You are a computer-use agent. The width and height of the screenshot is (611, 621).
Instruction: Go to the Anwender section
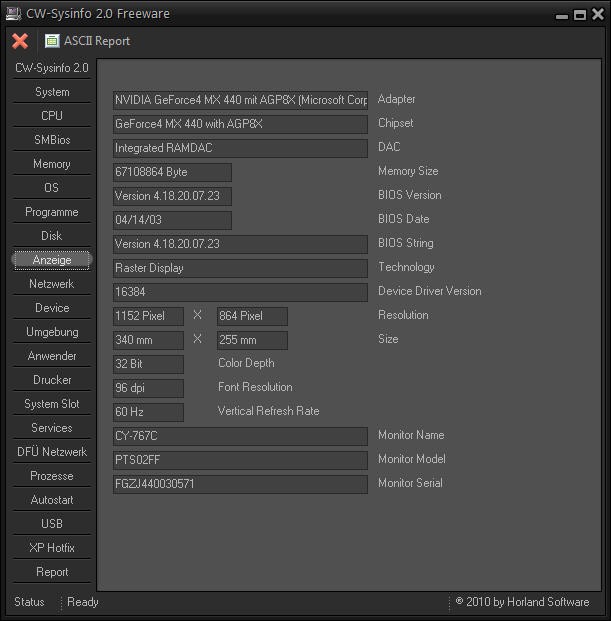(52, 356)
